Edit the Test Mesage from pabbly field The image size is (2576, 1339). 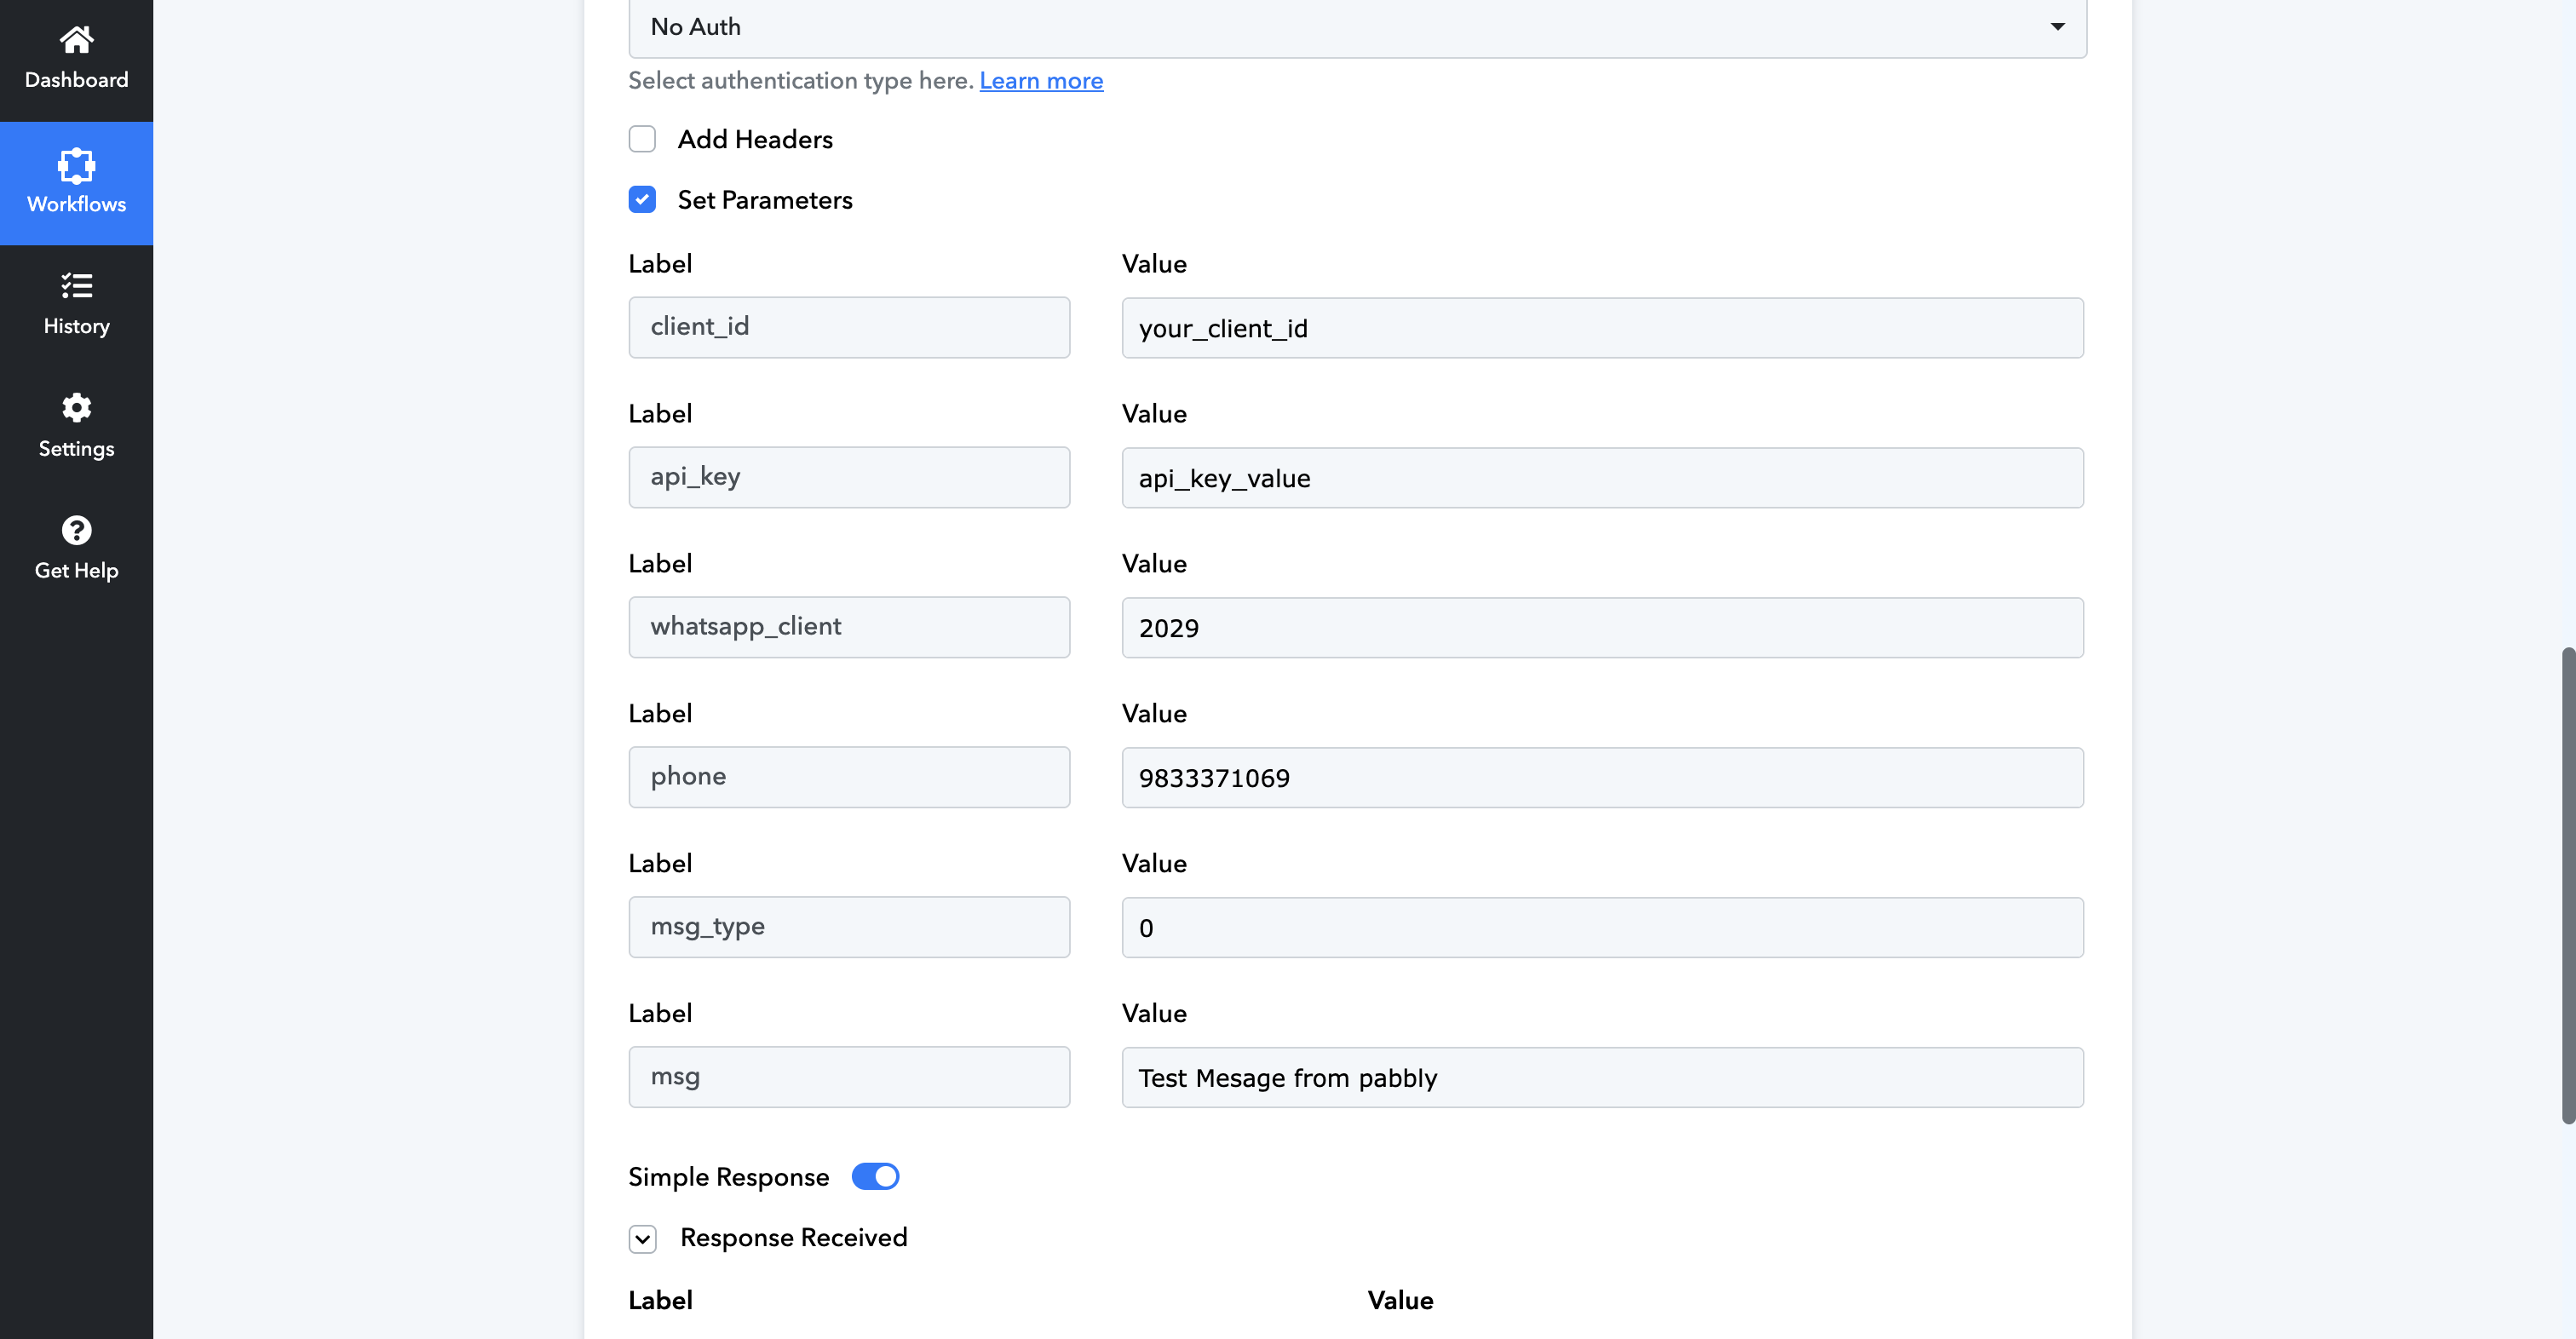click(1602, 1078)
